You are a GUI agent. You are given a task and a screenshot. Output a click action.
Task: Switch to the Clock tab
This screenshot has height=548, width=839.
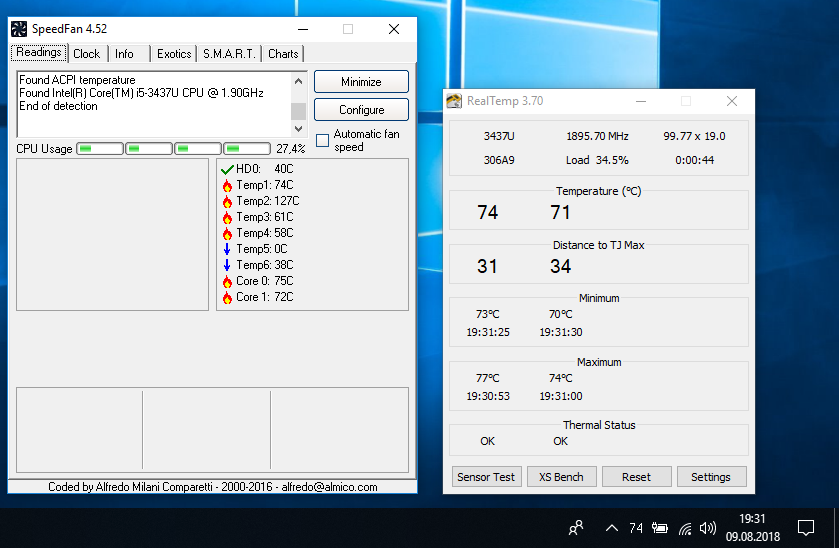coord(86,54)
